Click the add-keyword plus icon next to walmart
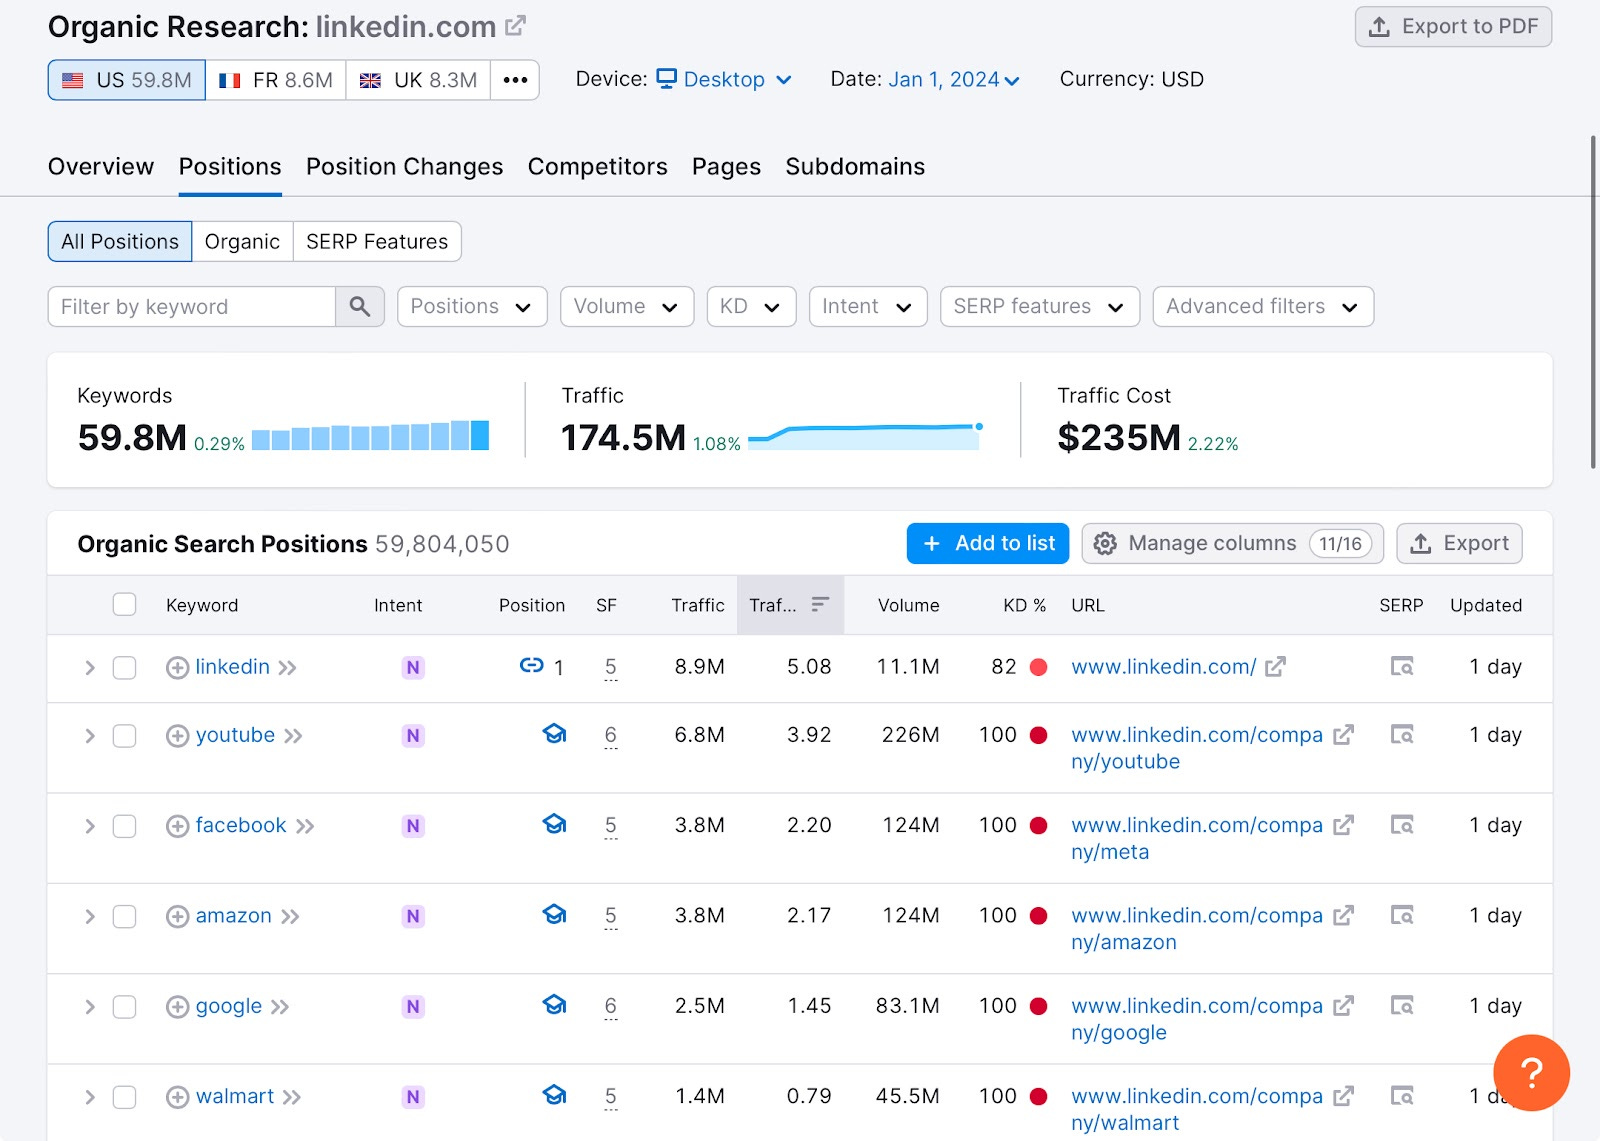The width and height of the screenshot is (1600, 1141). (177, 1098)
